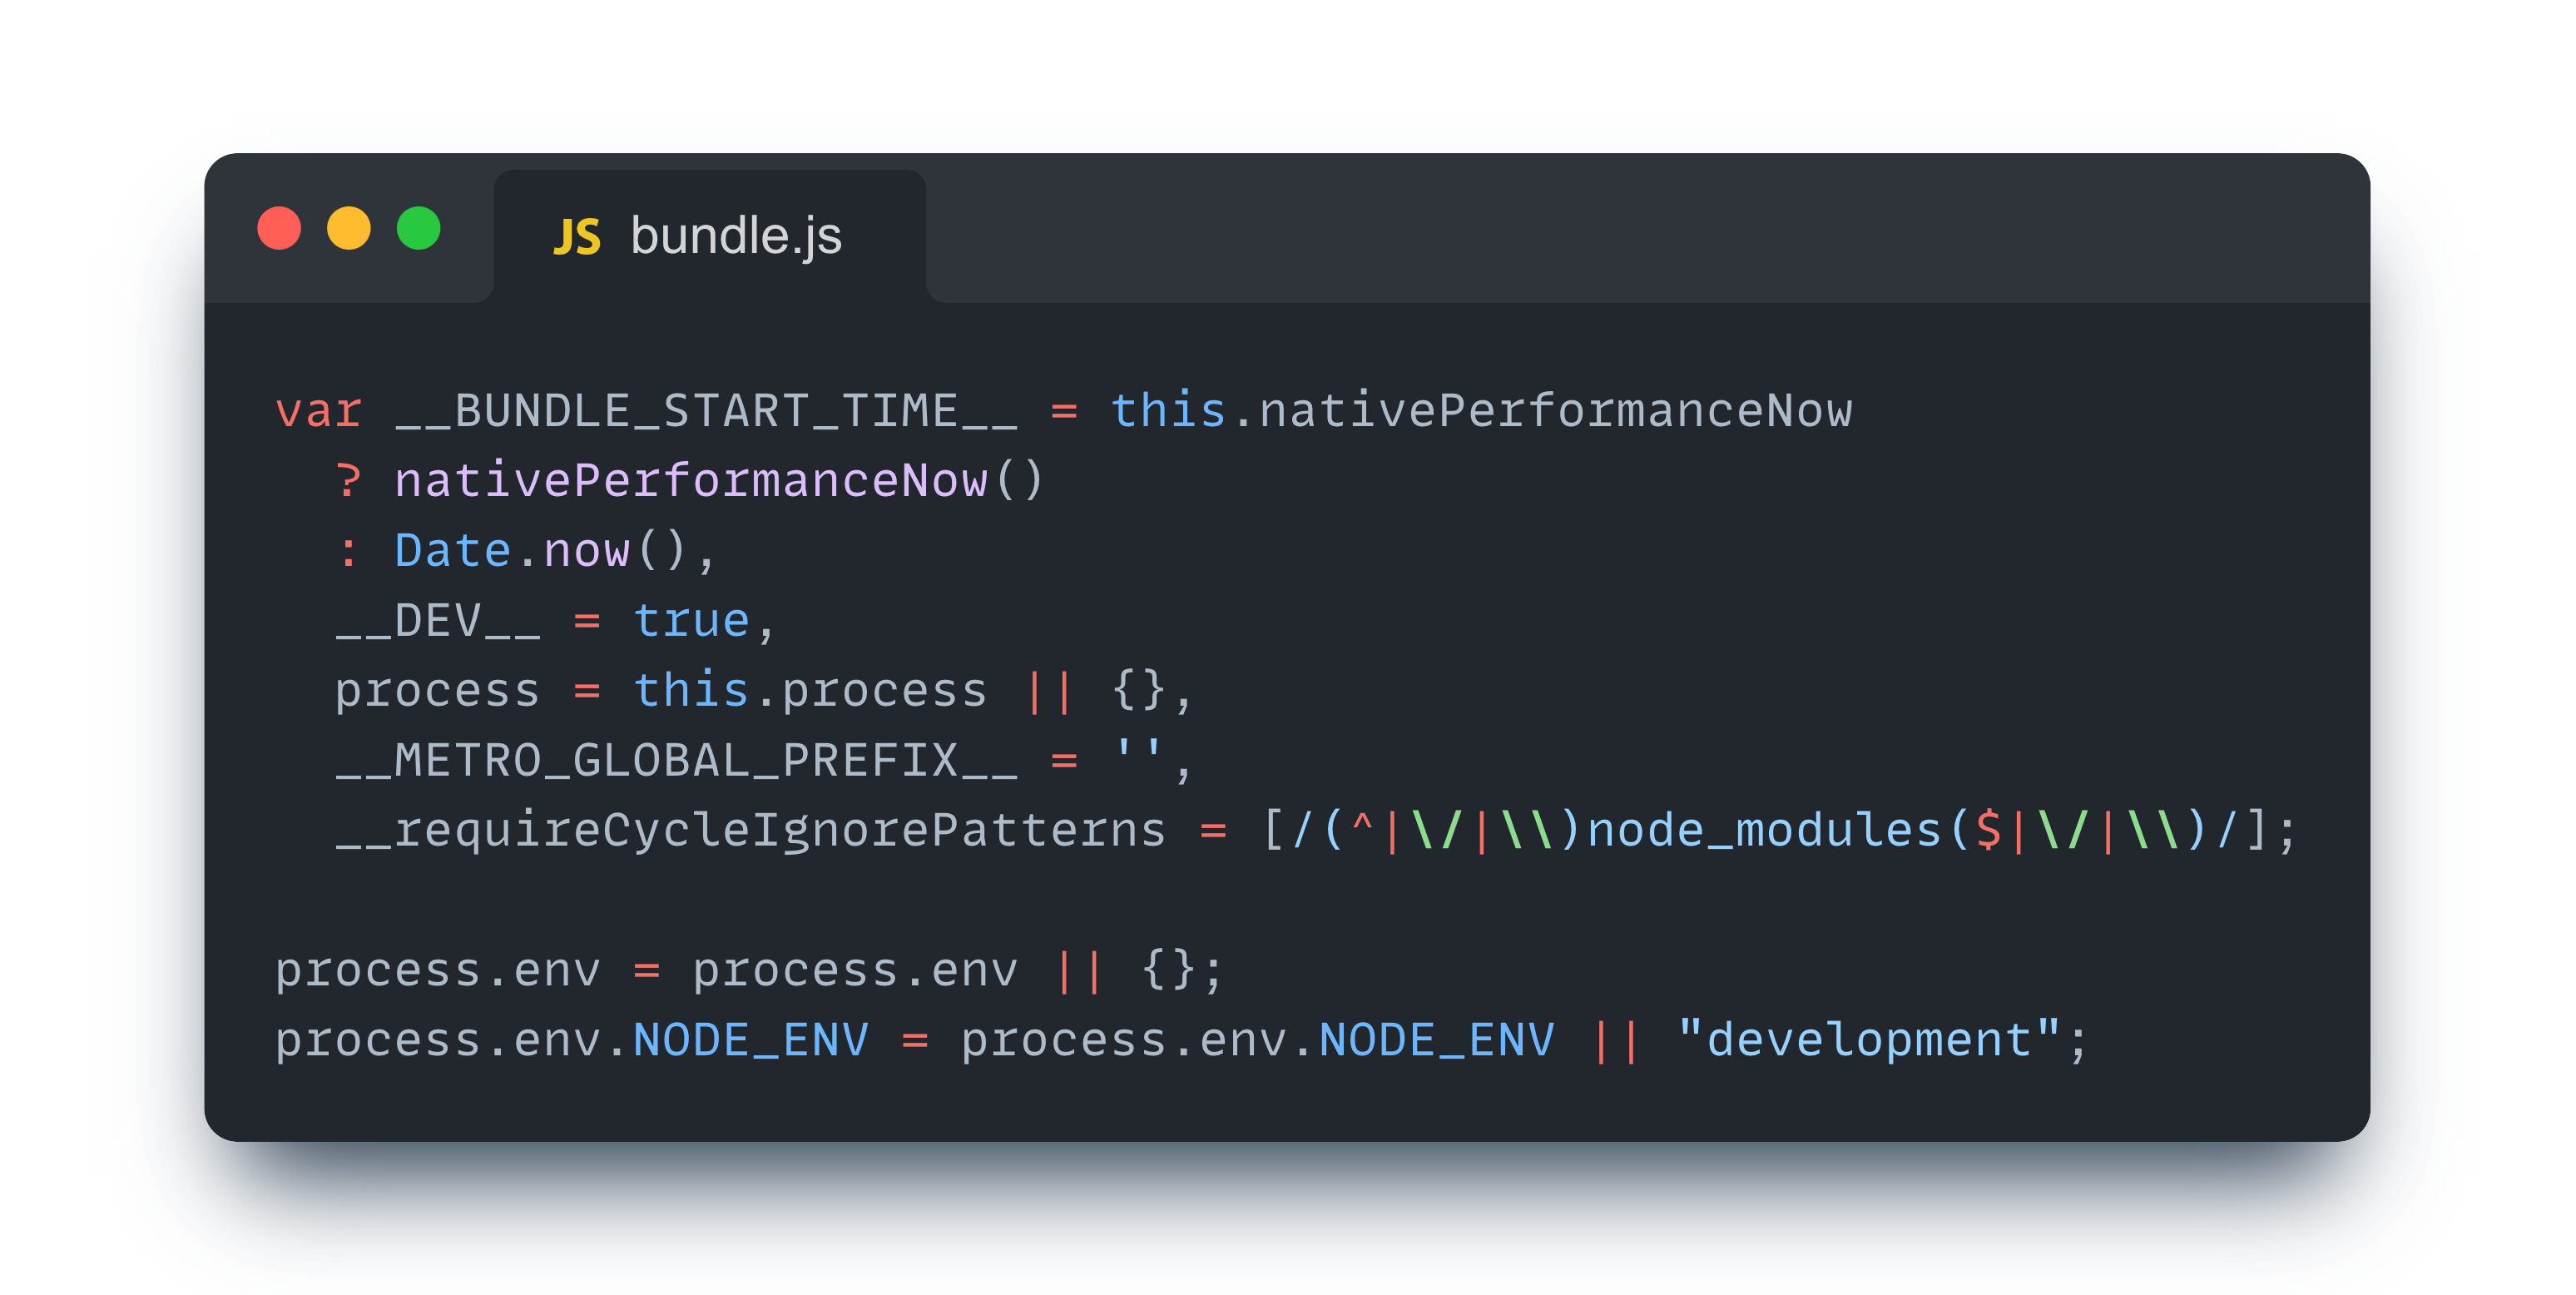Viewport: 2576px width, 1295px height.
Task: Click the "development" string literal
Action: pos(1868,1040)
